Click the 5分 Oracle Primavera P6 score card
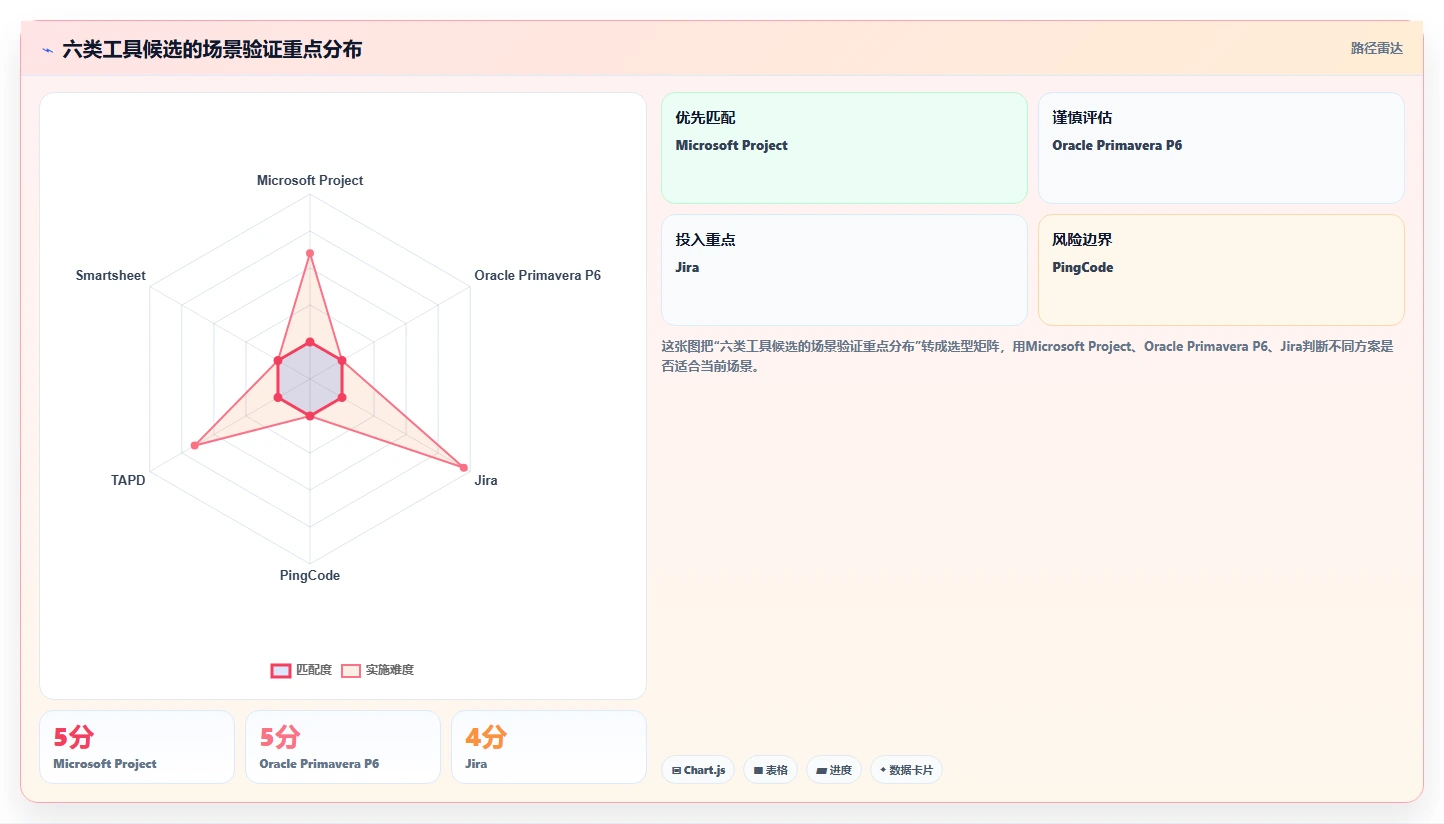Image resolution: width=1444 pixels, height=824 pixels. (343, 747)
